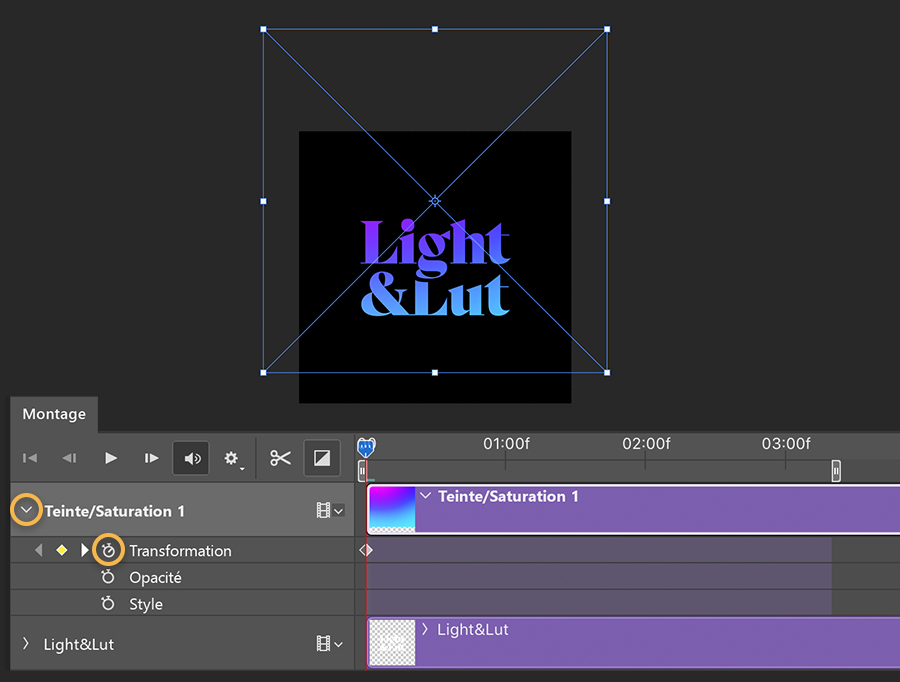Toggle the yellow Transformation keyframe diamond
The height and width of the screenshot is (682, 900).
click(61, 551)
